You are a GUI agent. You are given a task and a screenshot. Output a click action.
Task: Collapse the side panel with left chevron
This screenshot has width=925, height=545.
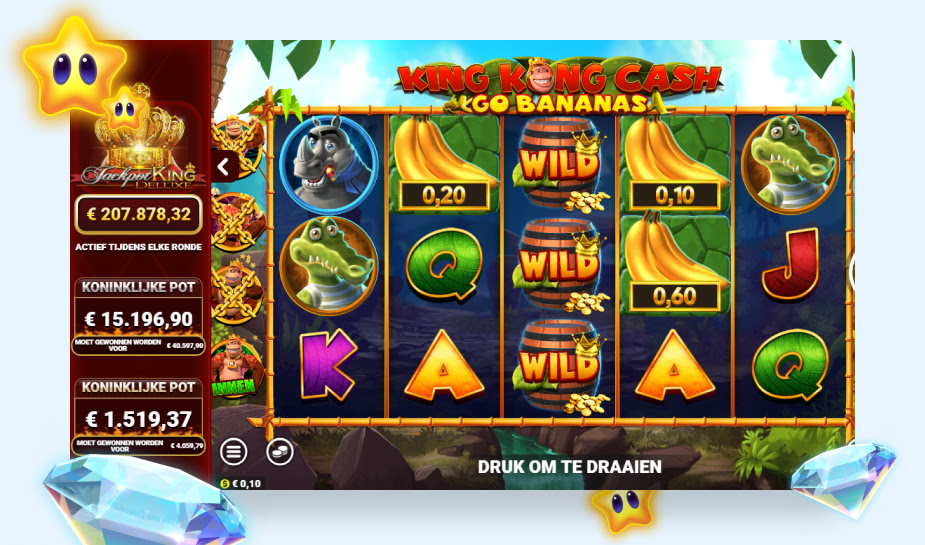click(224, 167)
